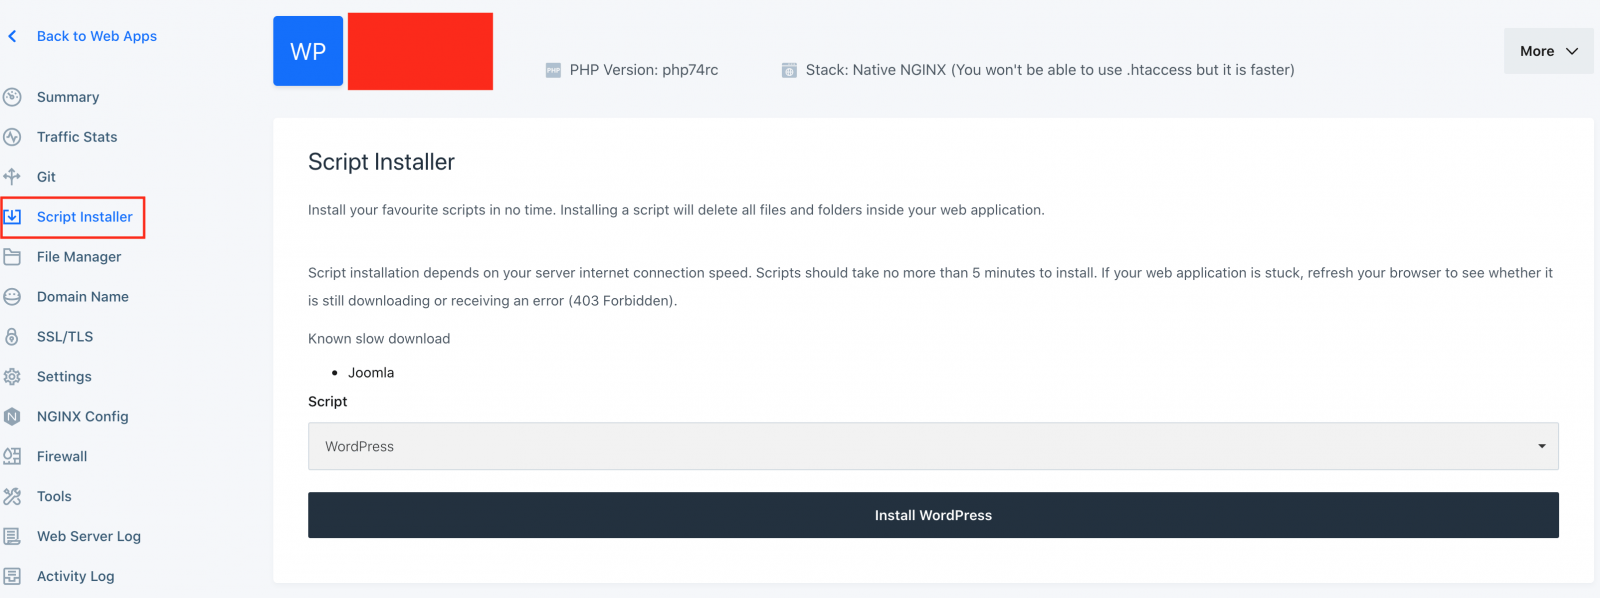Click the Known slow download text
Image resolution: width=1600 pixels, height=598 pixels.
[x=379, y=339]
